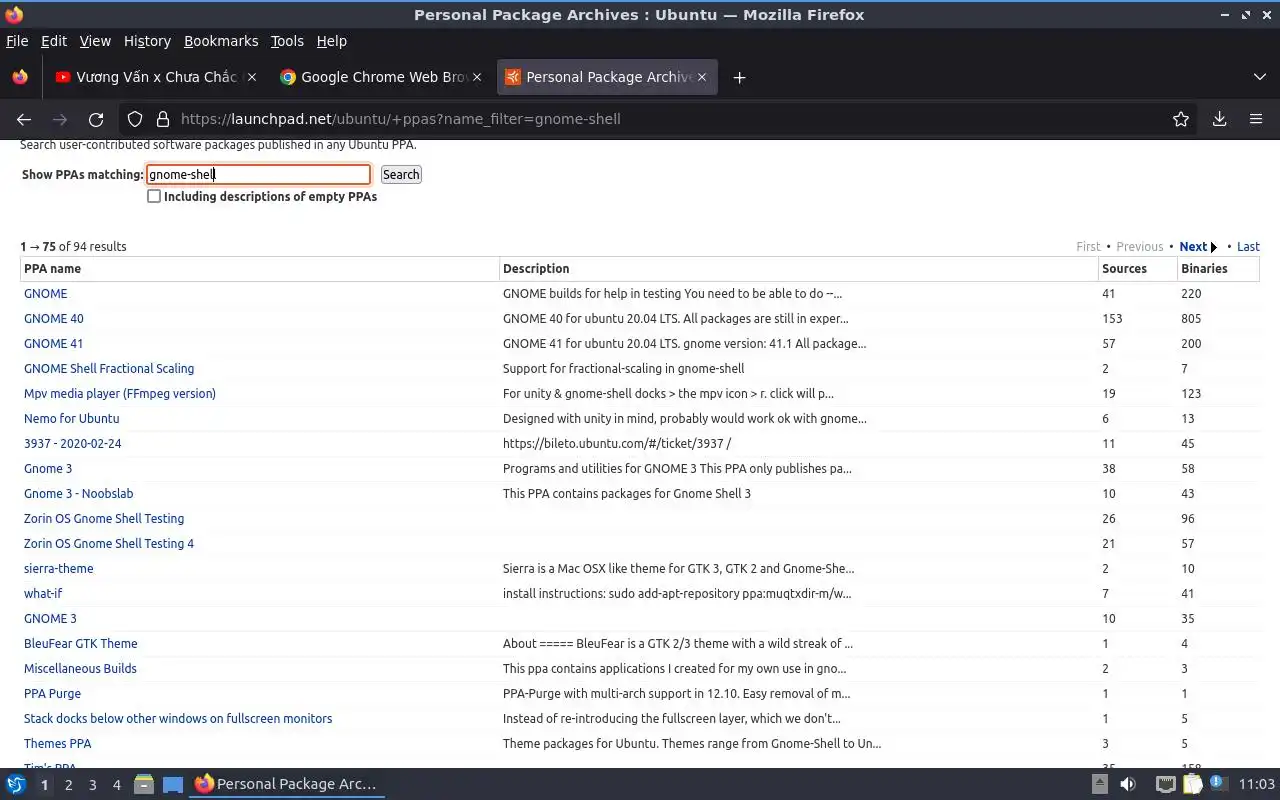Switch to workspace 3 in pager

pos(92,785)
